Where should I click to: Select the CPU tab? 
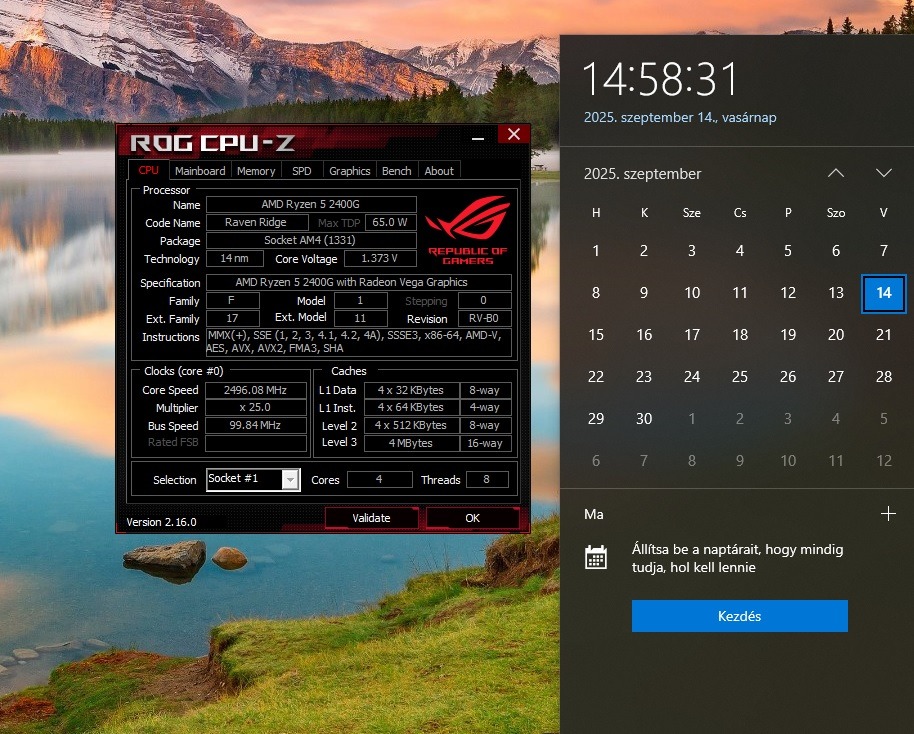[148, 170]
